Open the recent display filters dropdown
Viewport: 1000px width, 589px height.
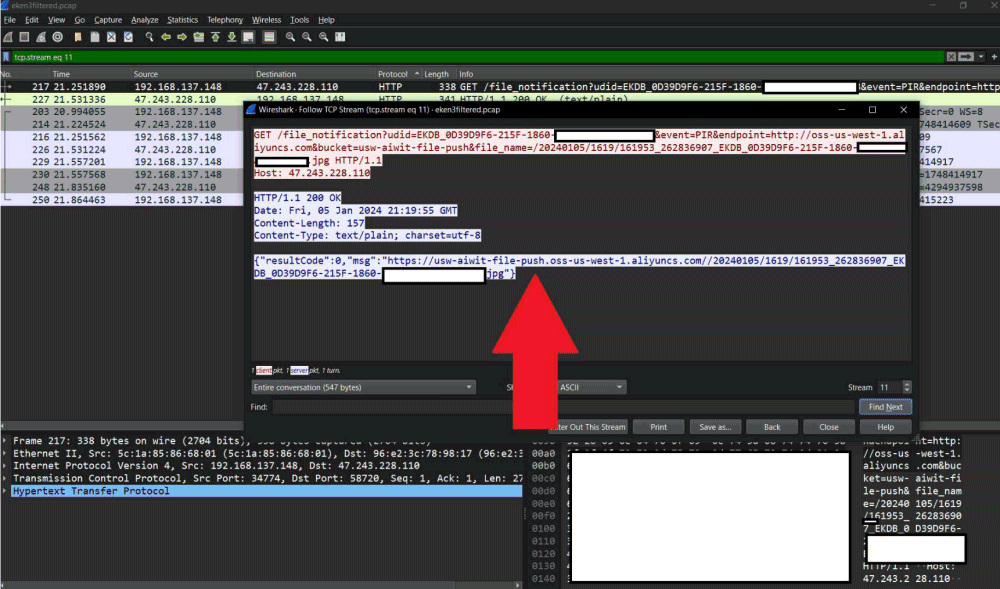click(x=981, y=57)
